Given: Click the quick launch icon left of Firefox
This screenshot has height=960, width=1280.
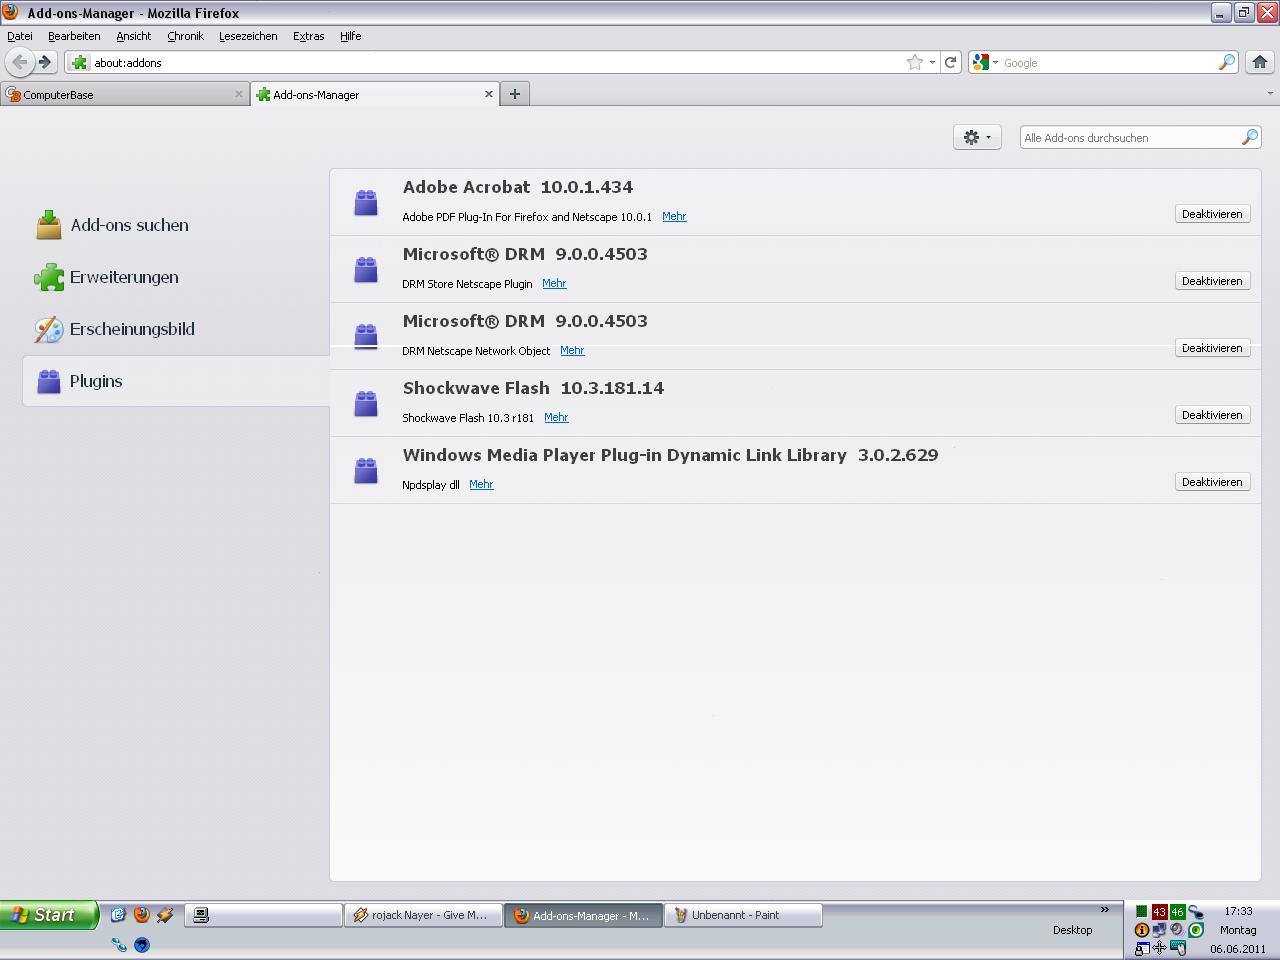Looking at the screenshot, I should click(118, 914).
